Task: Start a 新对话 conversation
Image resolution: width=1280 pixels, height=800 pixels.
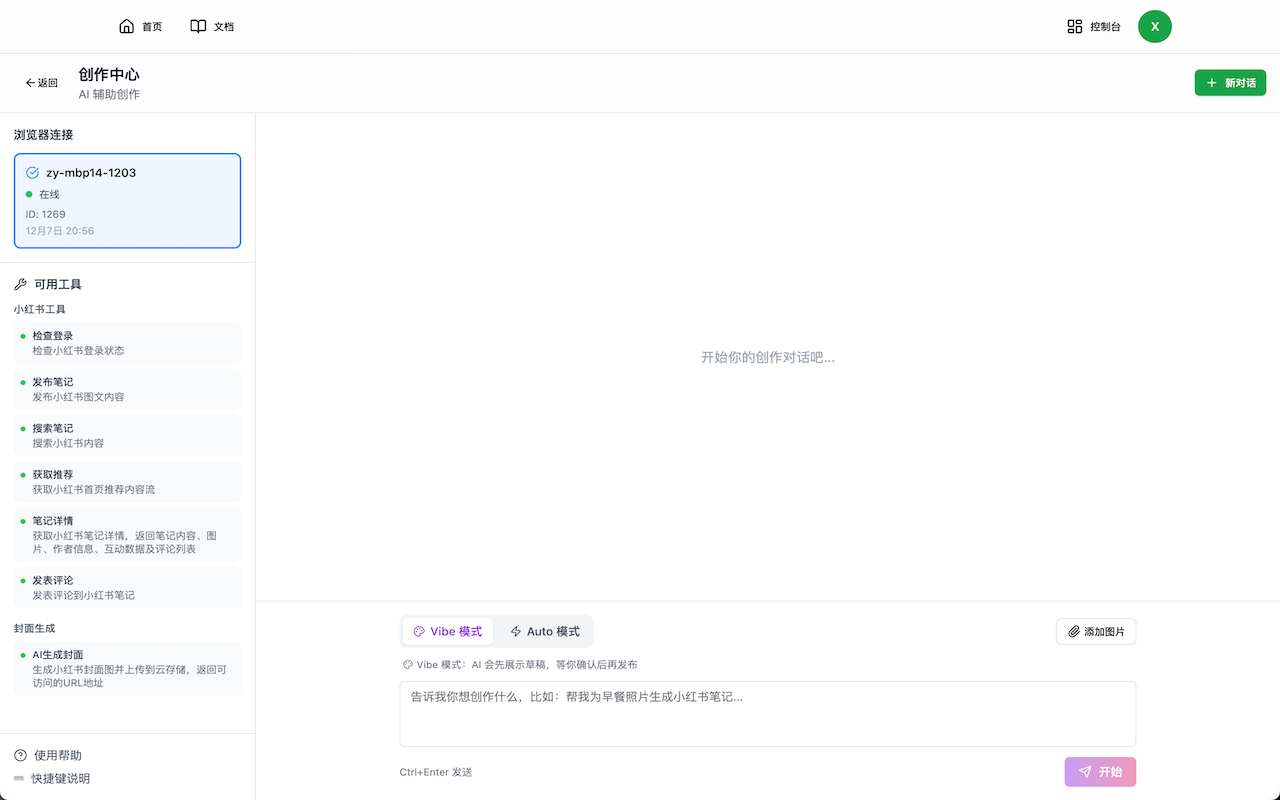Action: tap(1230, 83)
